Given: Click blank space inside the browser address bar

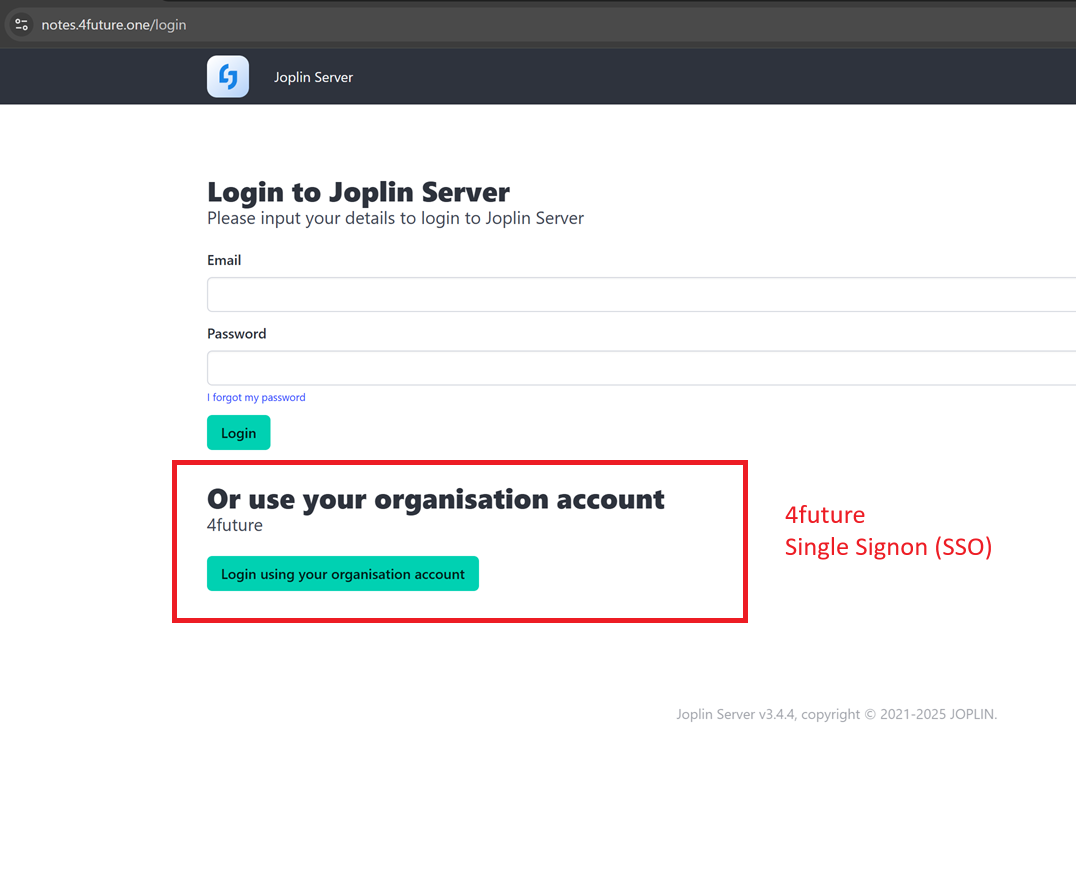Looking at the screenshot, I should tap(600, 24).
